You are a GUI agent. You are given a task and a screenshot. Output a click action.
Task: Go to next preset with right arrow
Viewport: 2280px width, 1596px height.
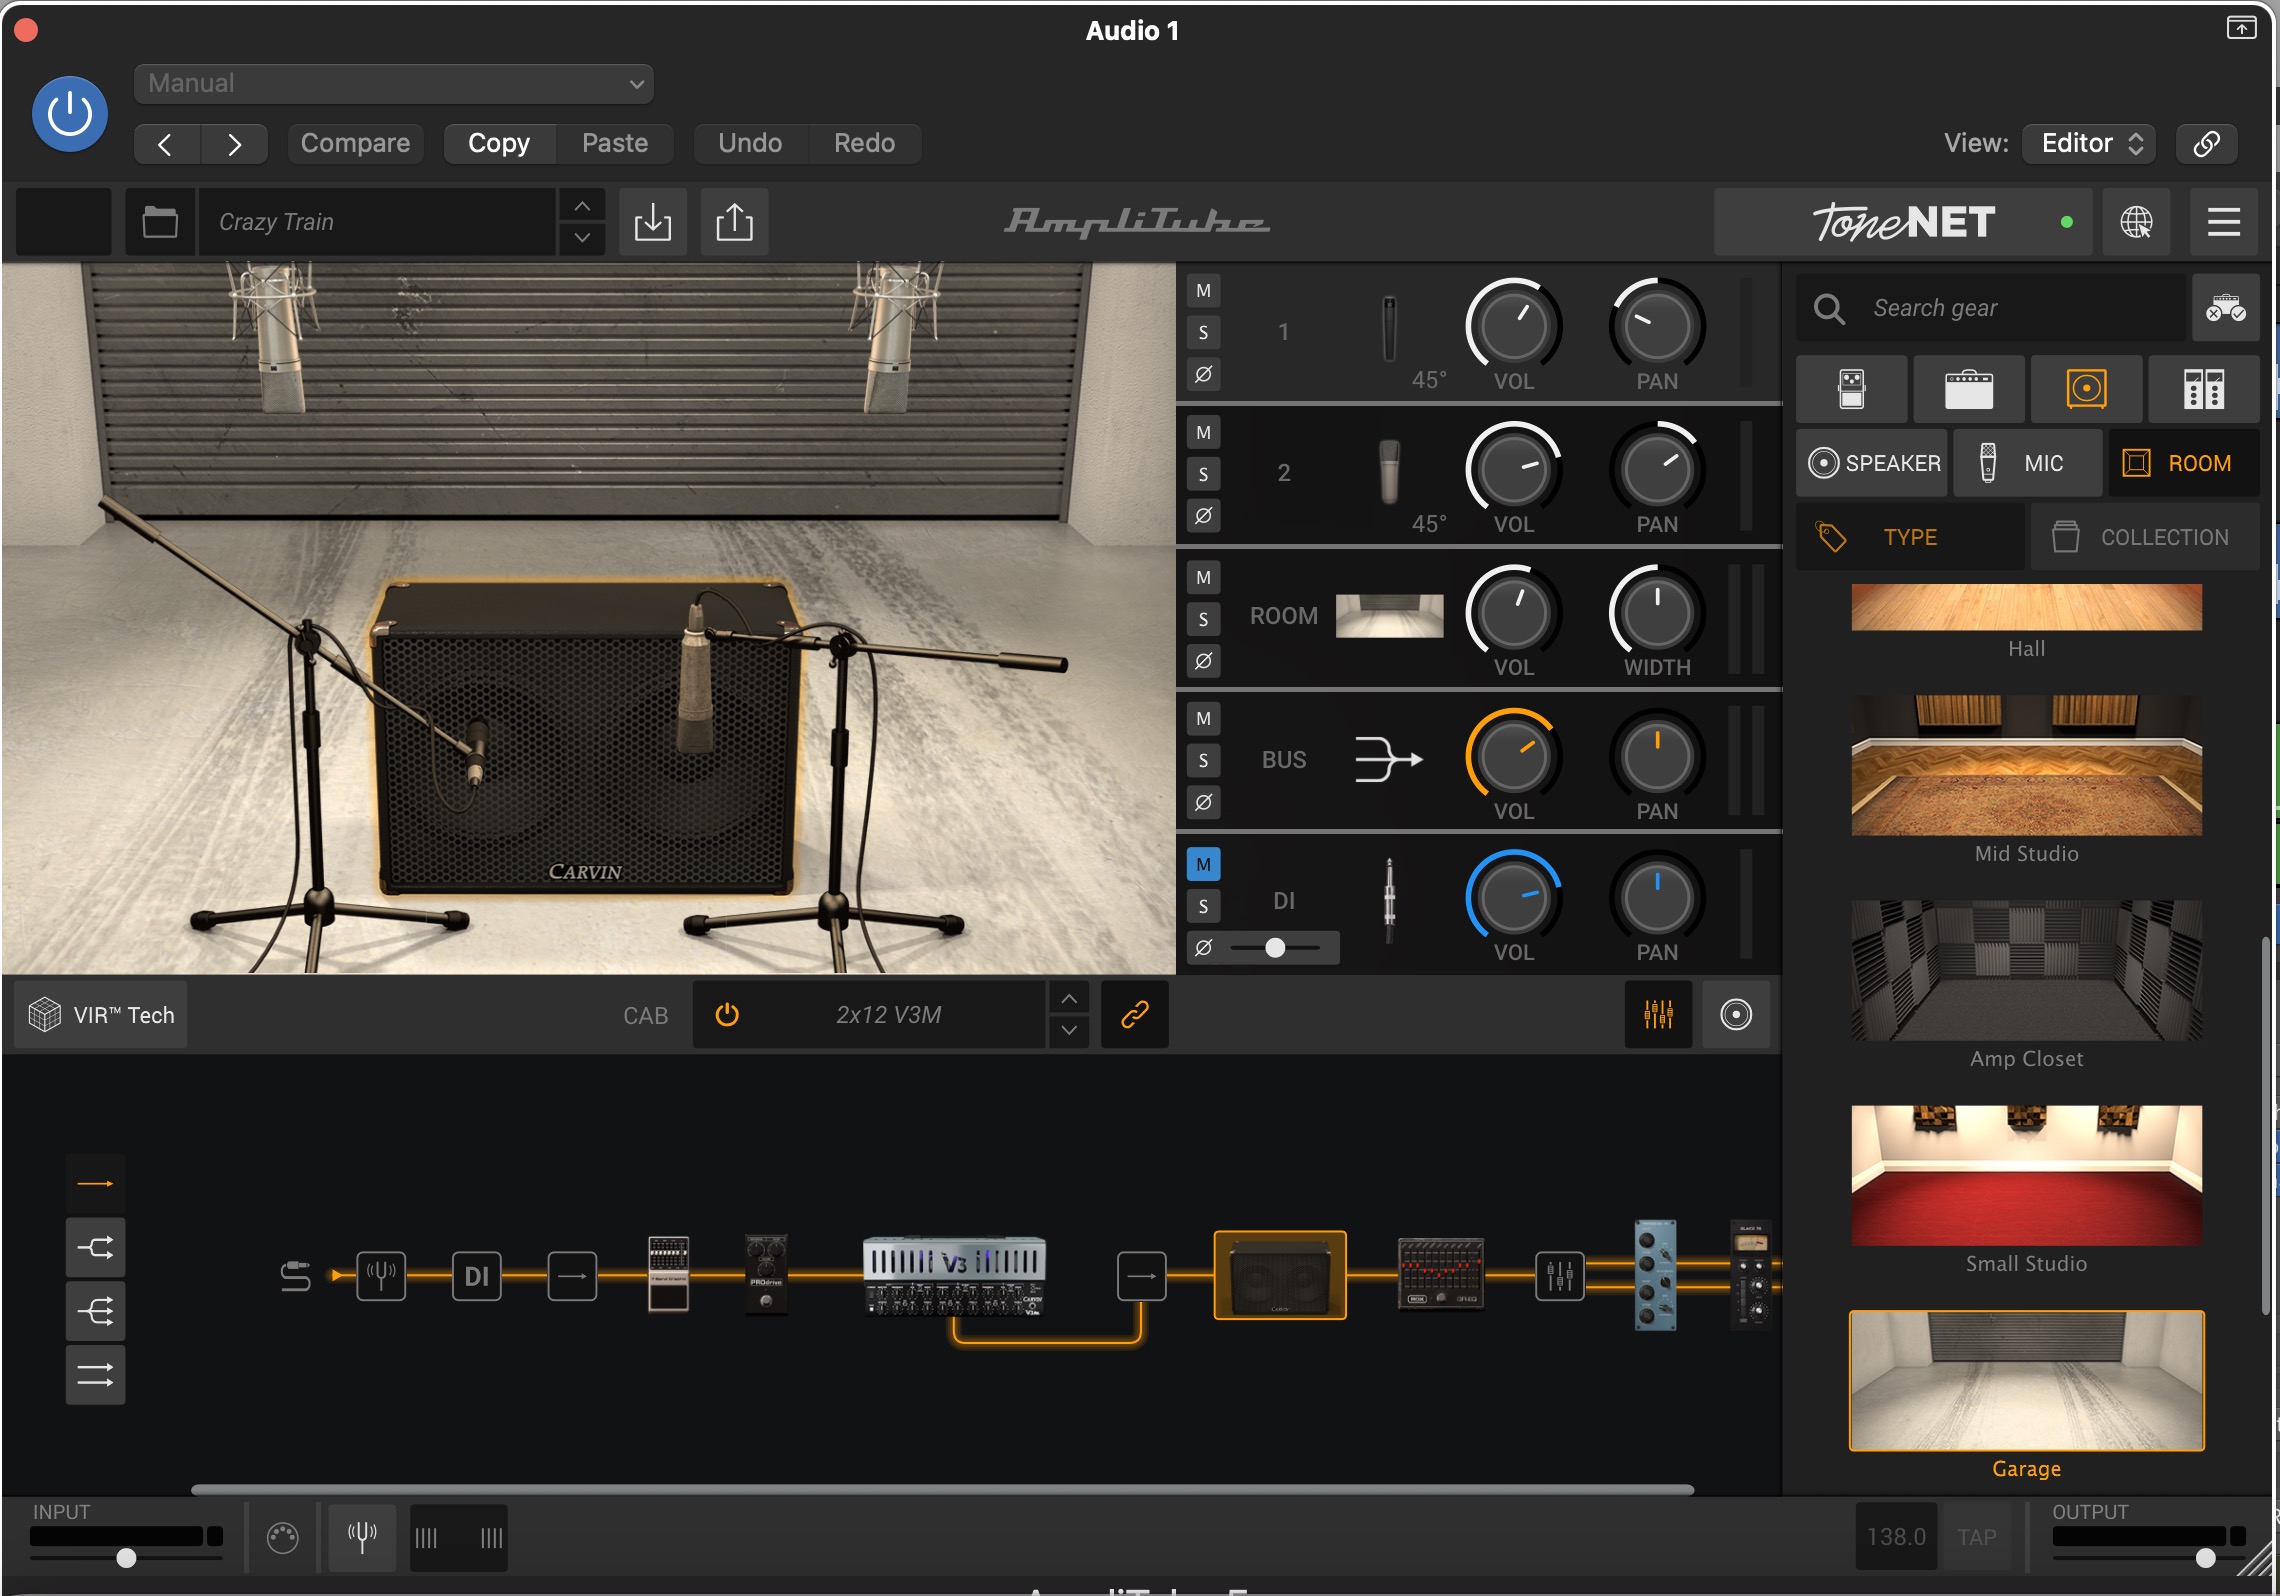[x=234, y=144]
